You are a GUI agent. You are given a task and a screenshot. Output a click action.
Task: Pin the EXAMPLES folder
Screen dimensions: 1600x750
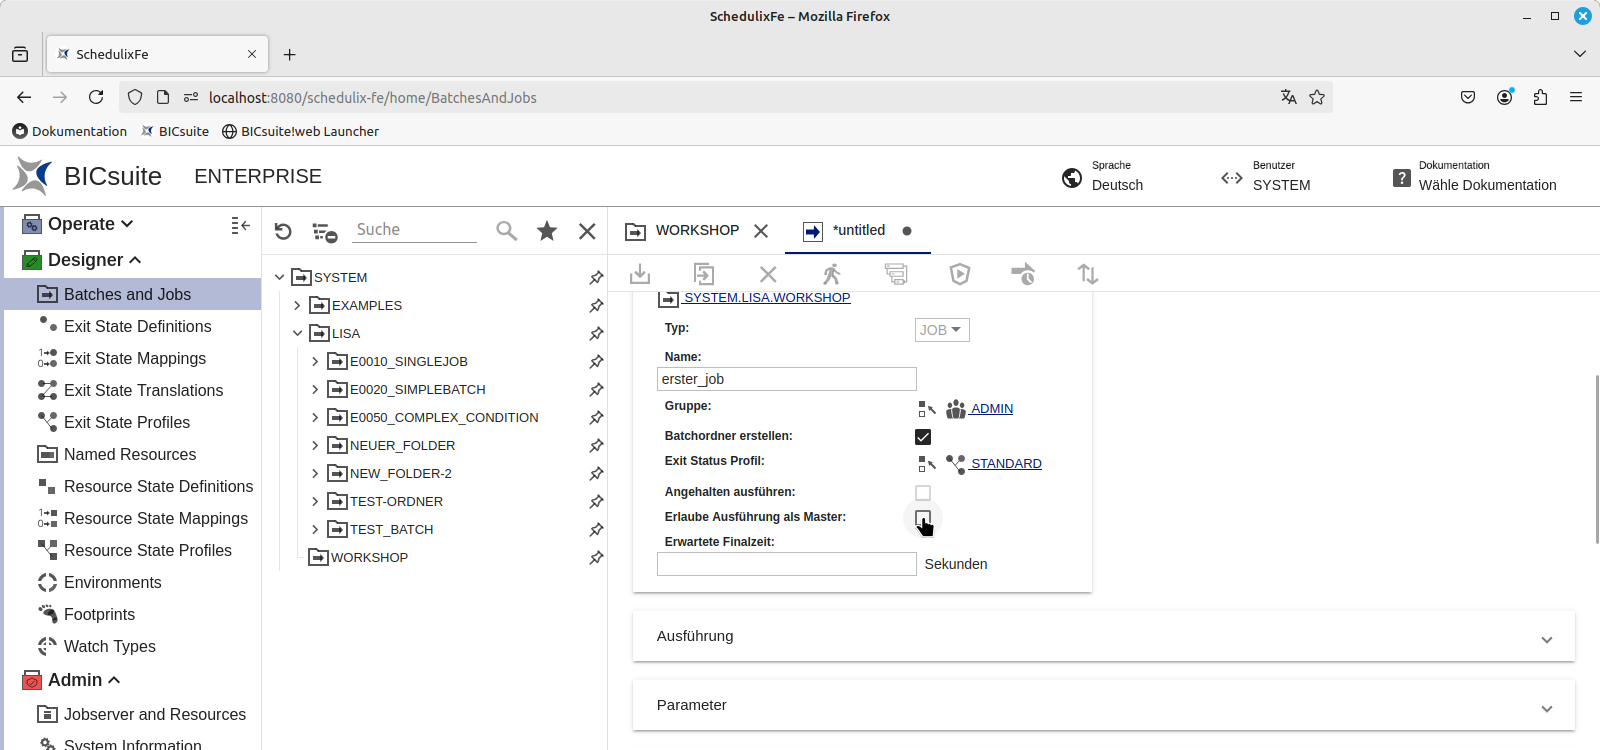tap(596, 306)
